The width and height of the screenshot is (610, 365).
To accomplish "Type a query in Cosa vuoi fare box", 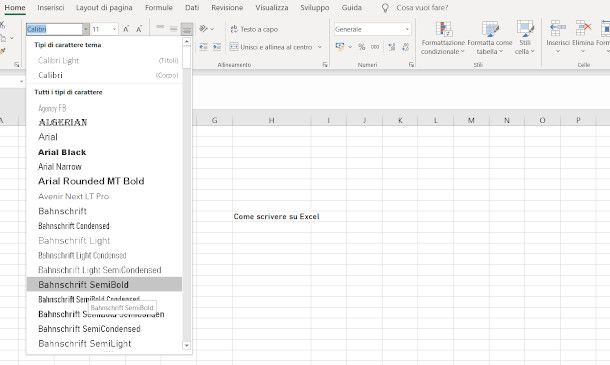I will (x=422, y=8).
